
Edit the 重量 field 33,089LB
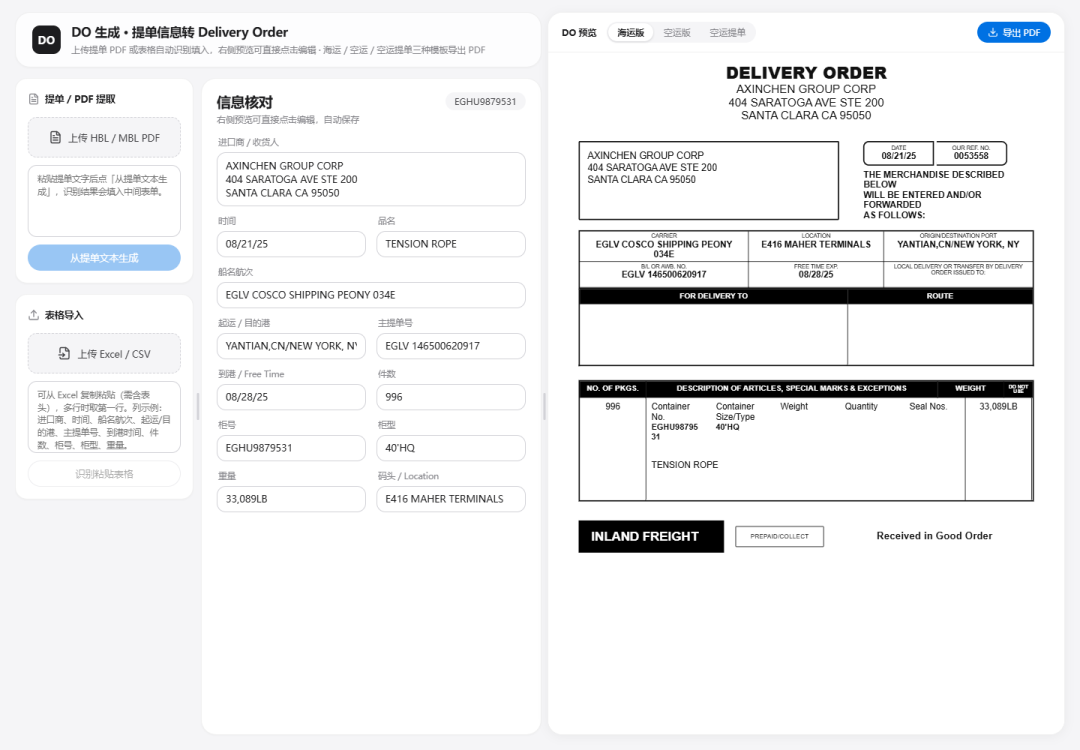pyautogui.click(x=291, y=499)
